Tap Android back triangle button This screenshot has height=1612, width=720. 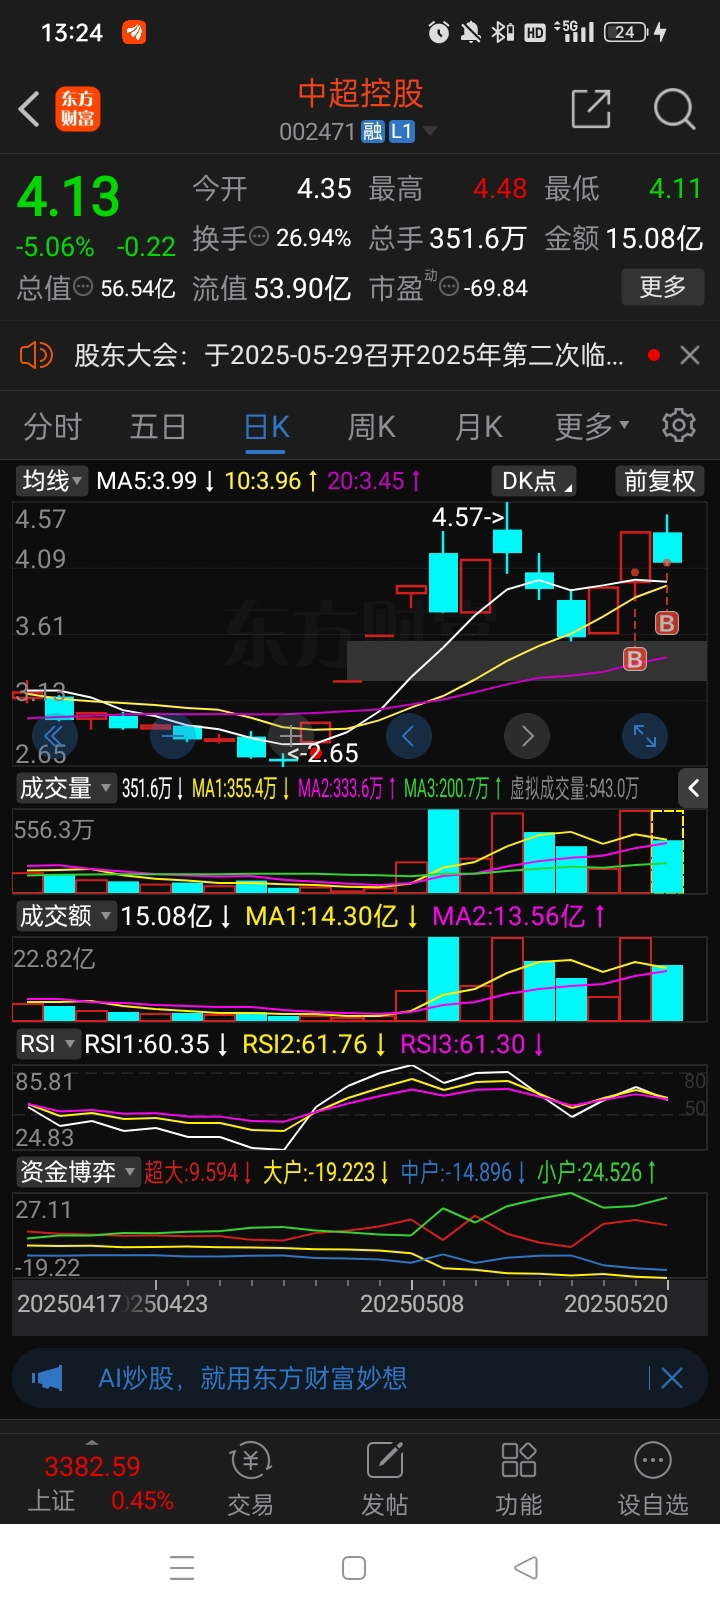point(526,1568)
